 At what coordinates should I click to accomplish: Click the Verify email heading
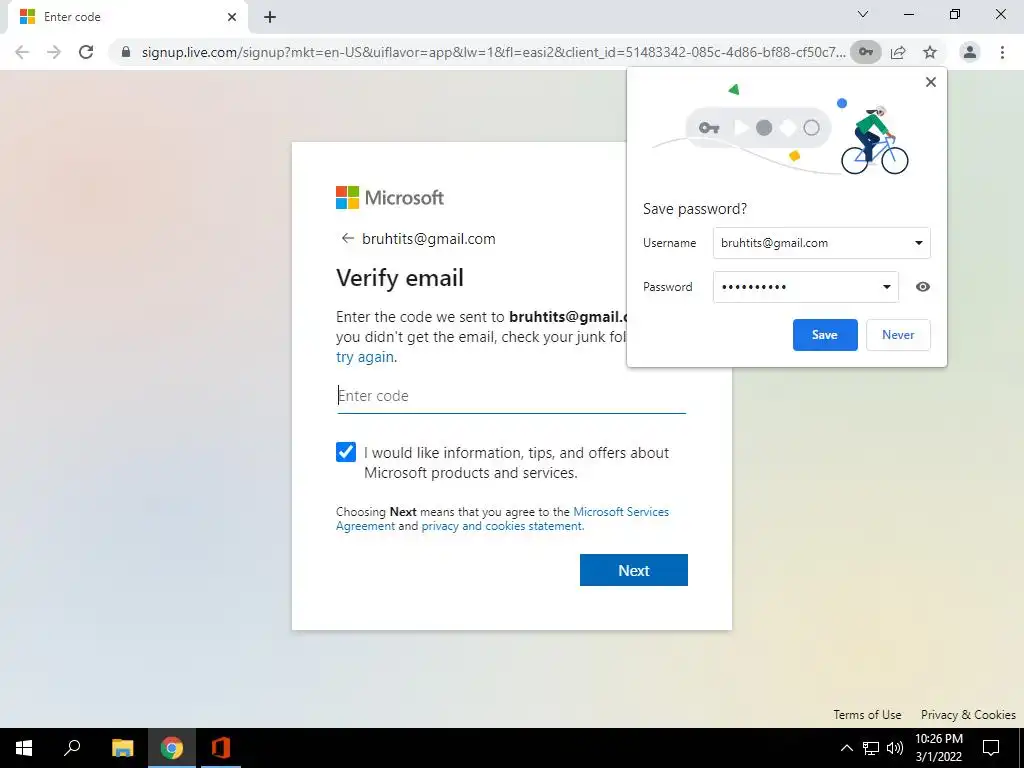click(x=400, y=278)
